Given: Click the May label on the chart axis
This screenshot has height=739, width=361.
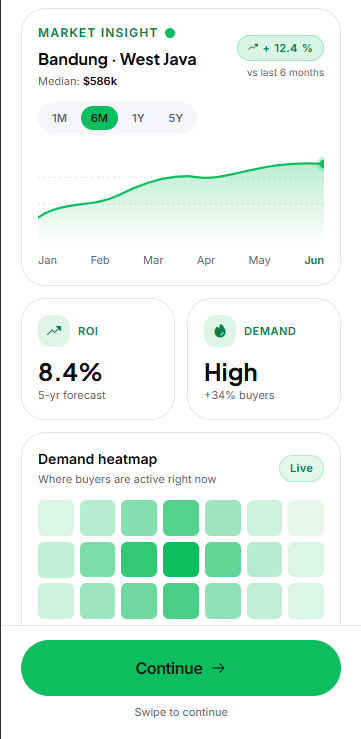Looking at the screenshot, I should tap(259, 260).
